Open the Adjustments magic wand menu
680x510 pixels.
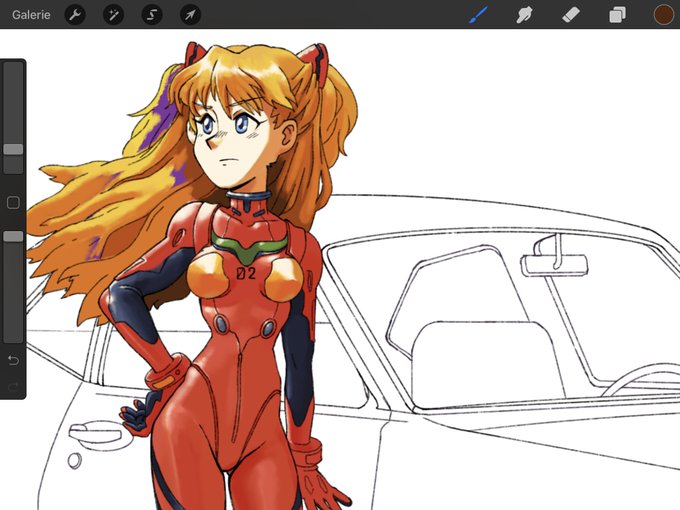point(114,15)
